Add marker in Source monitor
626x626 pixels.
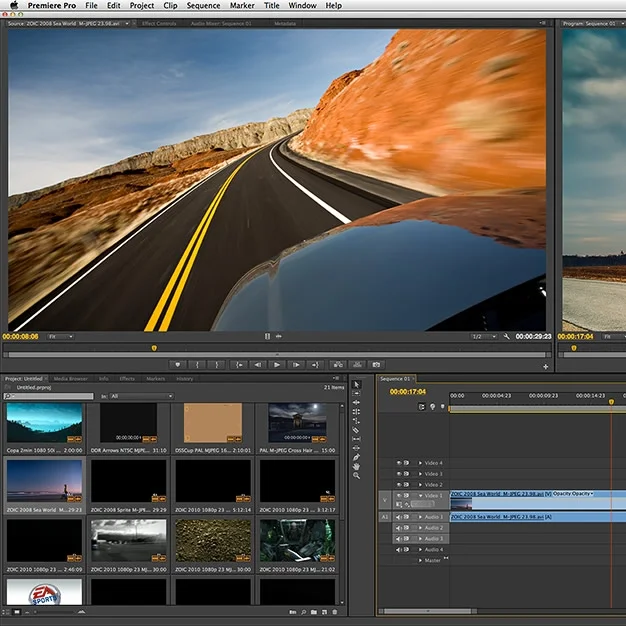(x=178, y=365)
